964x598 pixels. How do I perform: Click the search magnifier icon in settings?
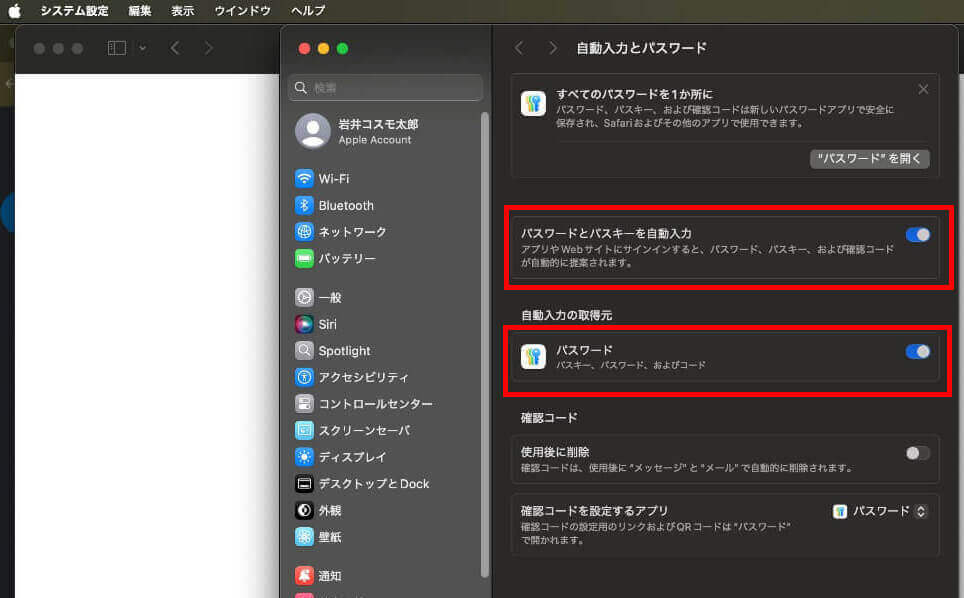(301, 88)
